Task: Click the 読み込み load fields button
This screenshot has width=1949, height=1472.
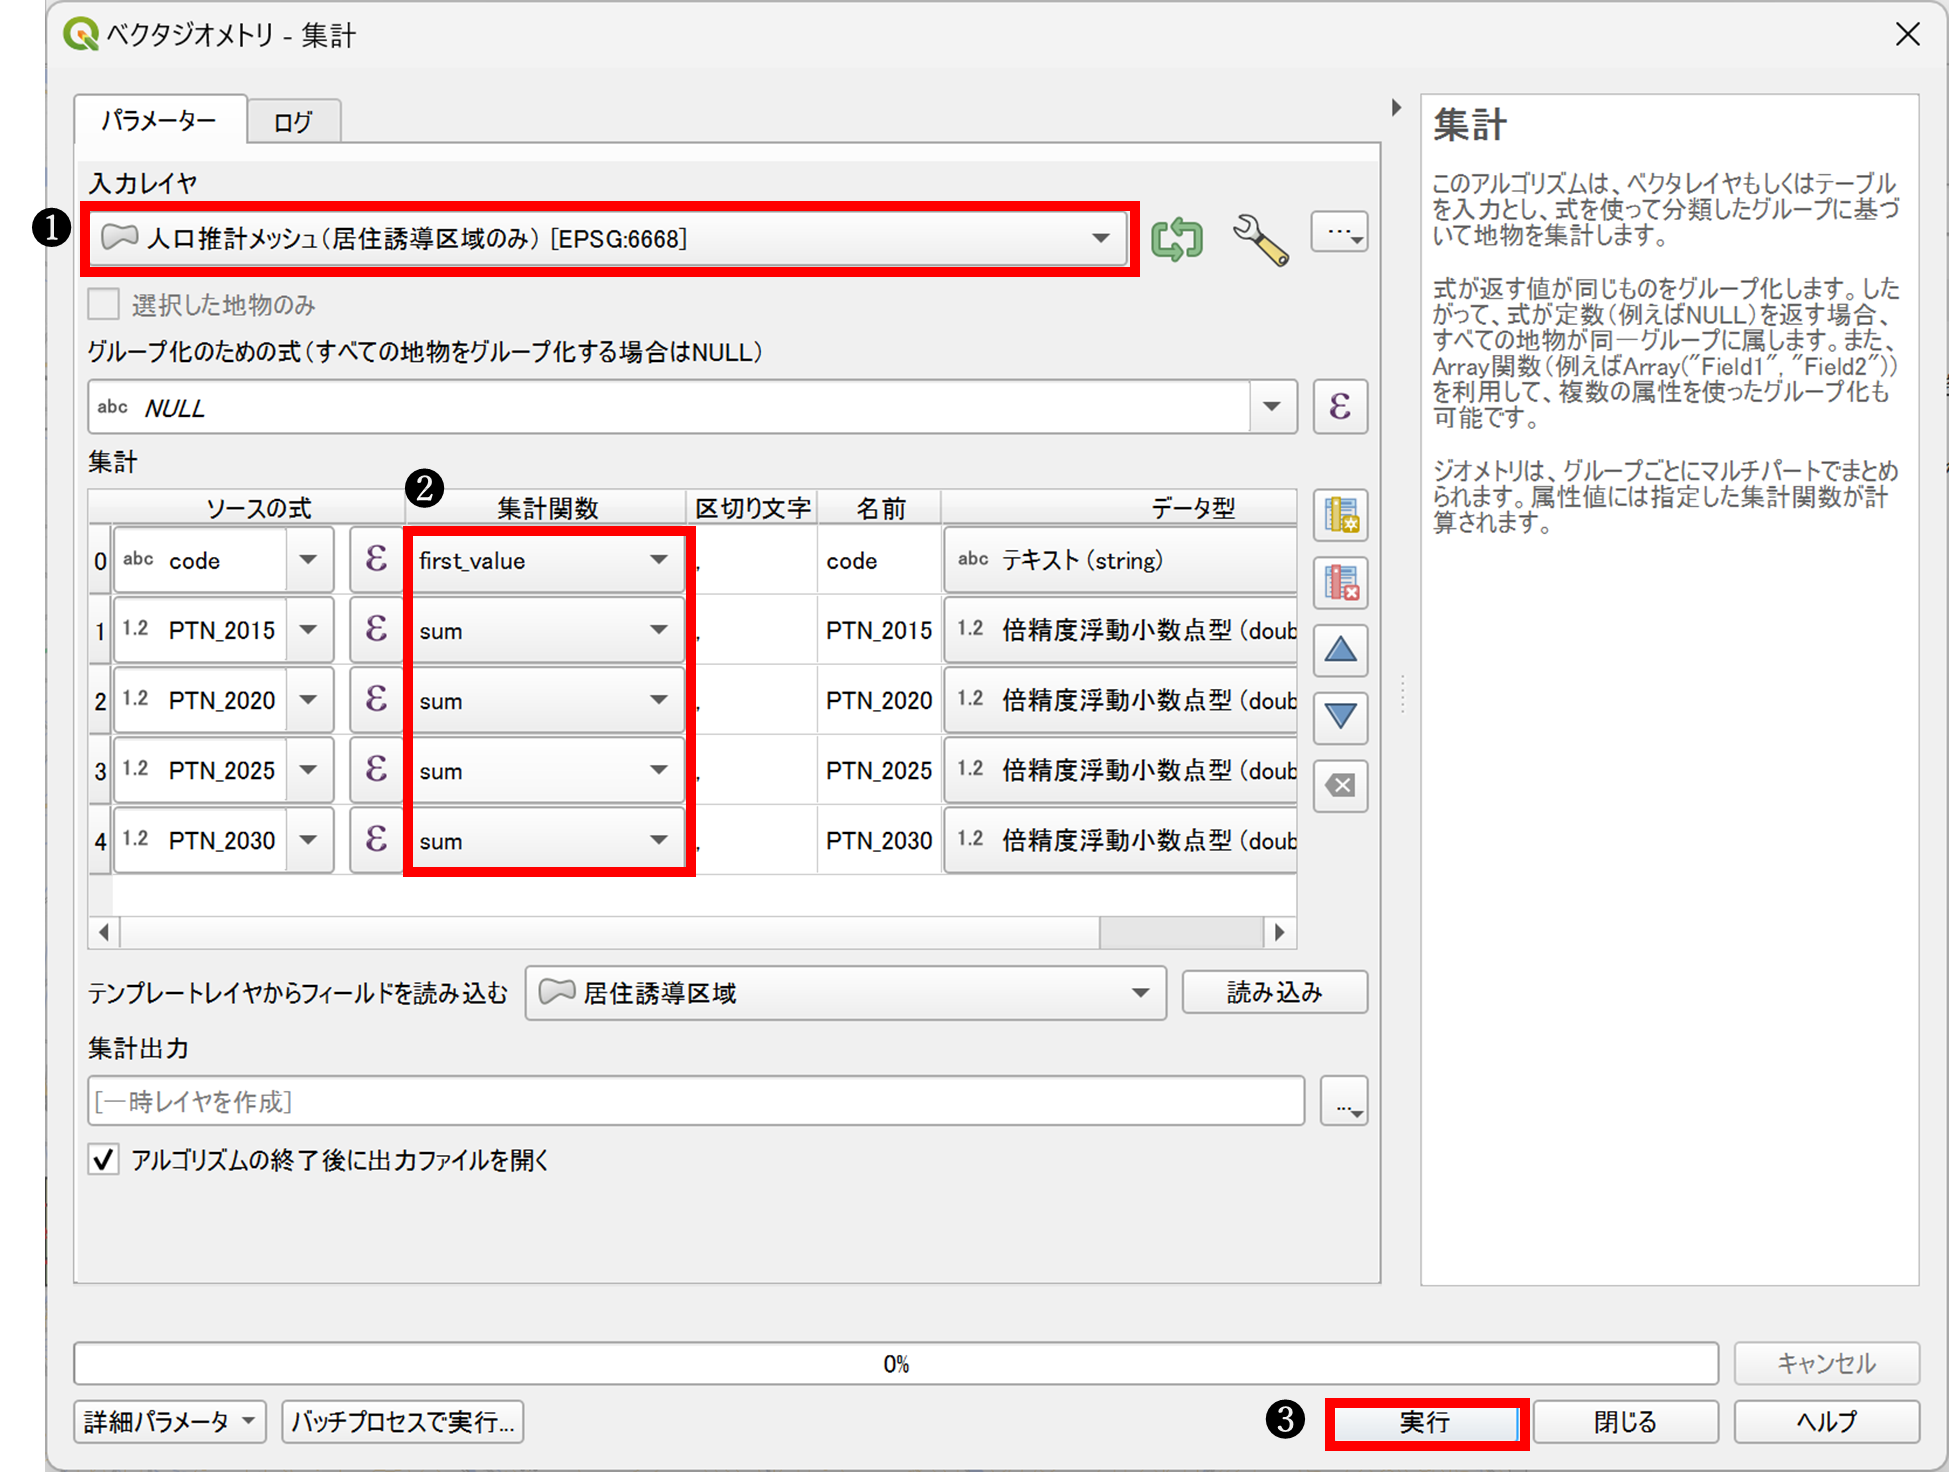Action: pos(1274,992)
